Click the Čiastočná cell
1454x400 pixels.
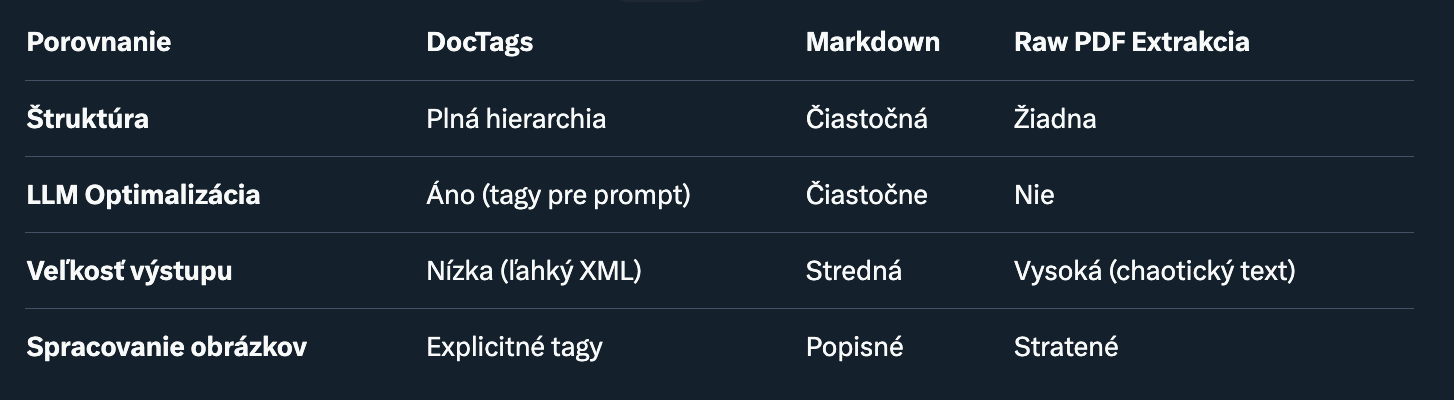point(866,118)
